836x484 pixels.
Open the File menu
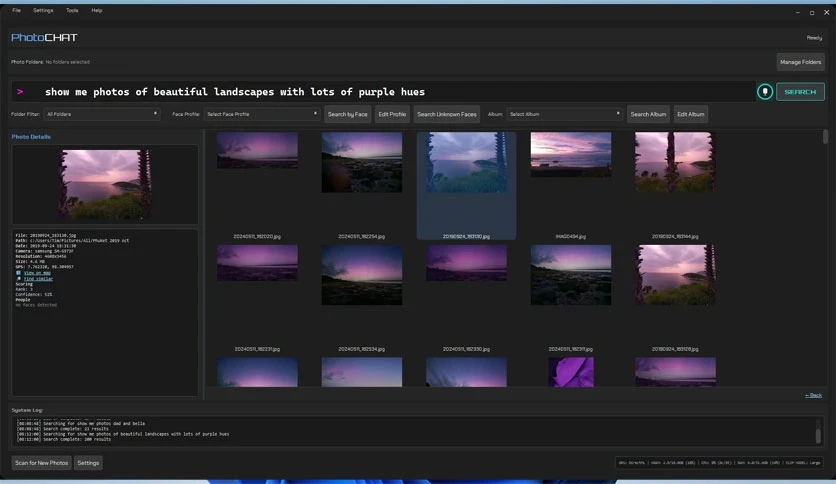point(17,10)
